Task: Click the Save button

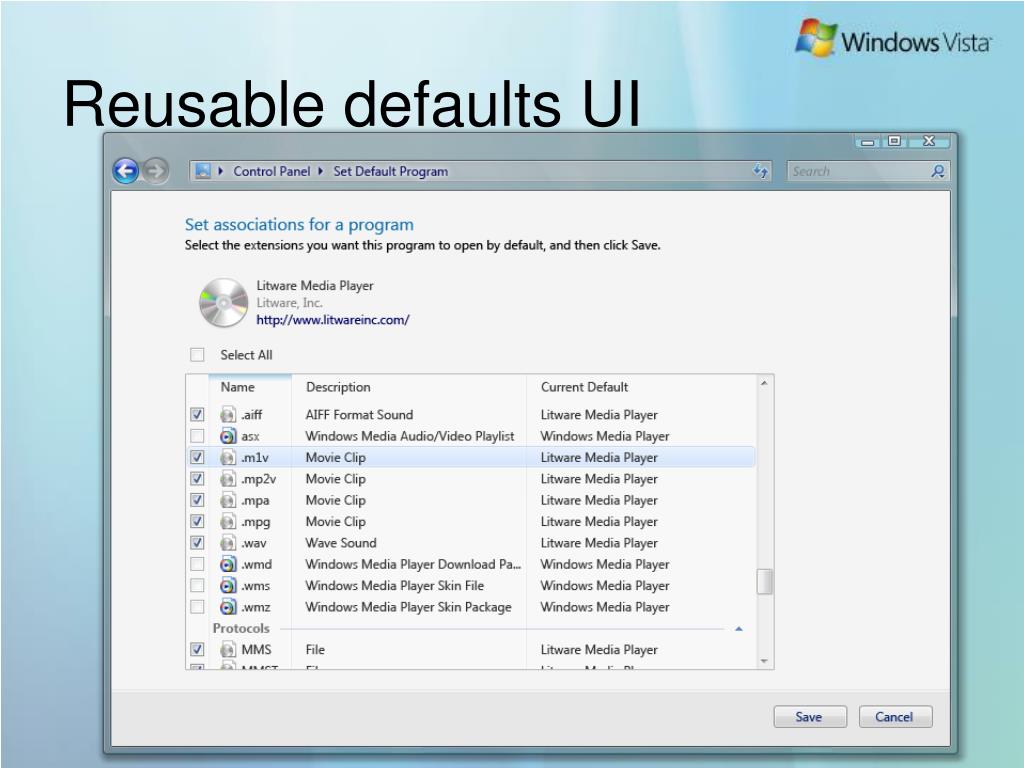Action: 809,717
